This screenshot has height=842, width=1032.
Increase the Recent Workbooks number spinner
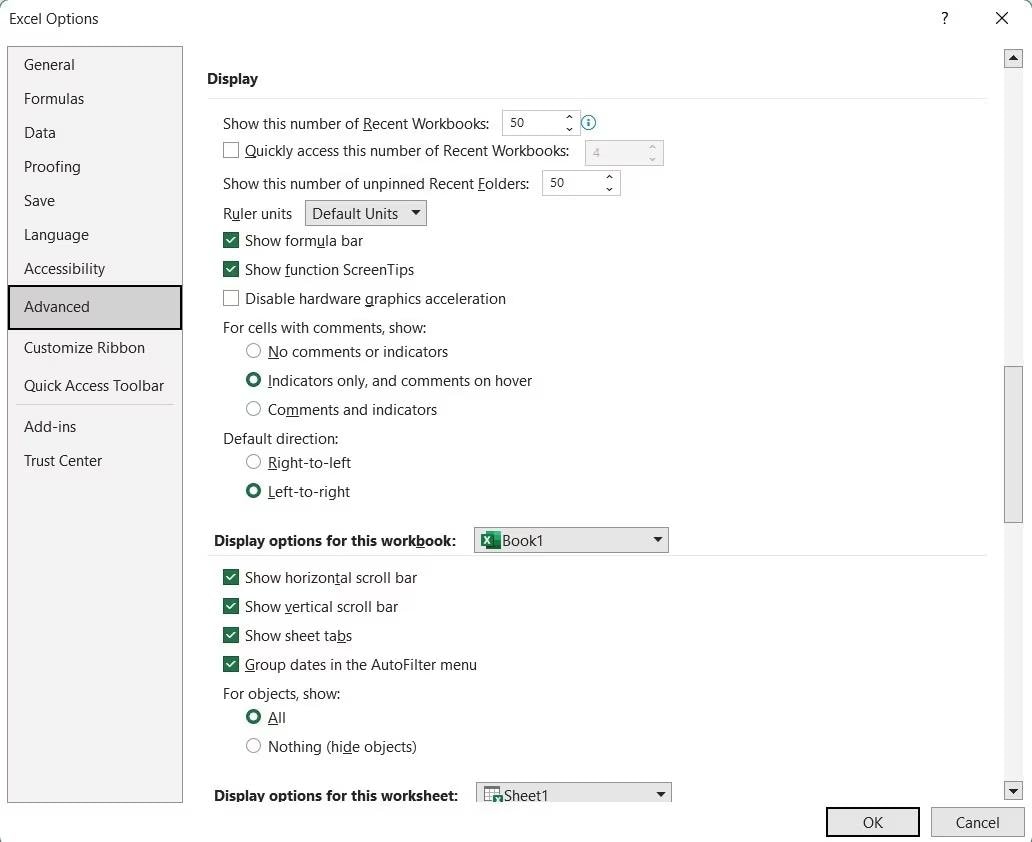pos(569,117)
